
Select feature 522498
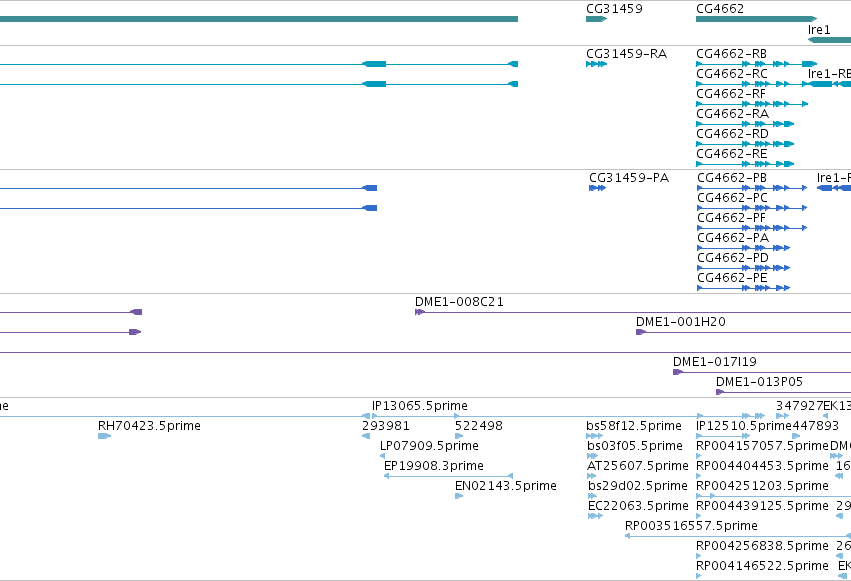[x=479, y=426]
